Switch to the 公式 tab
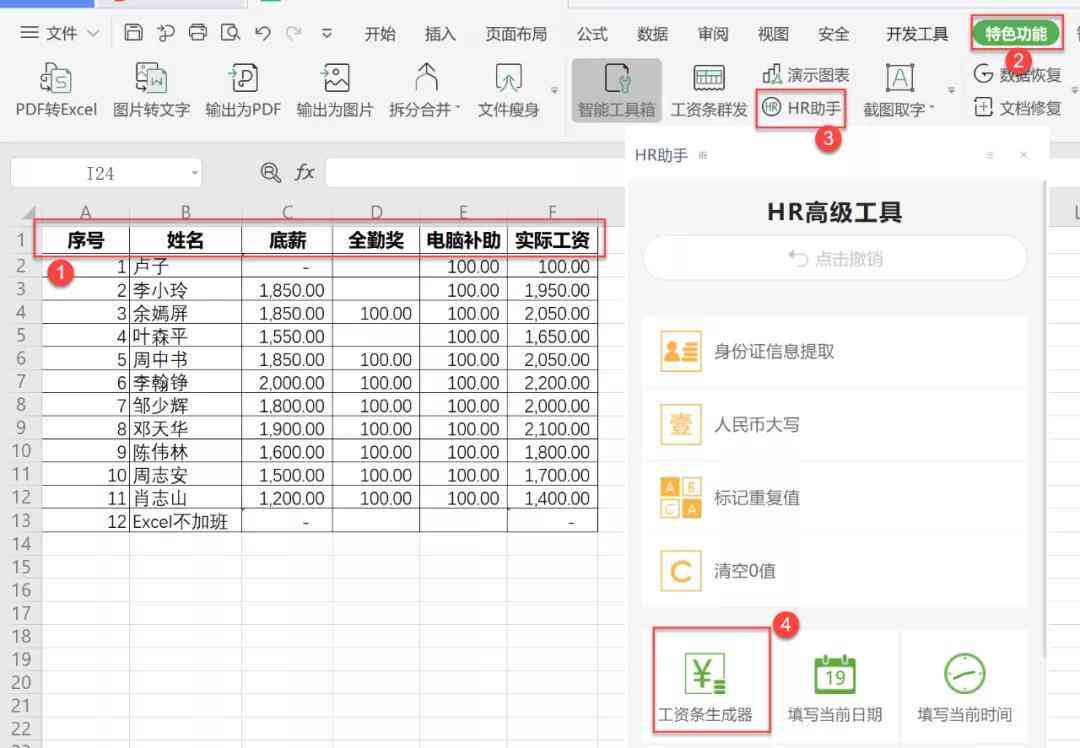1080x748 pixels. pos(592,34)
